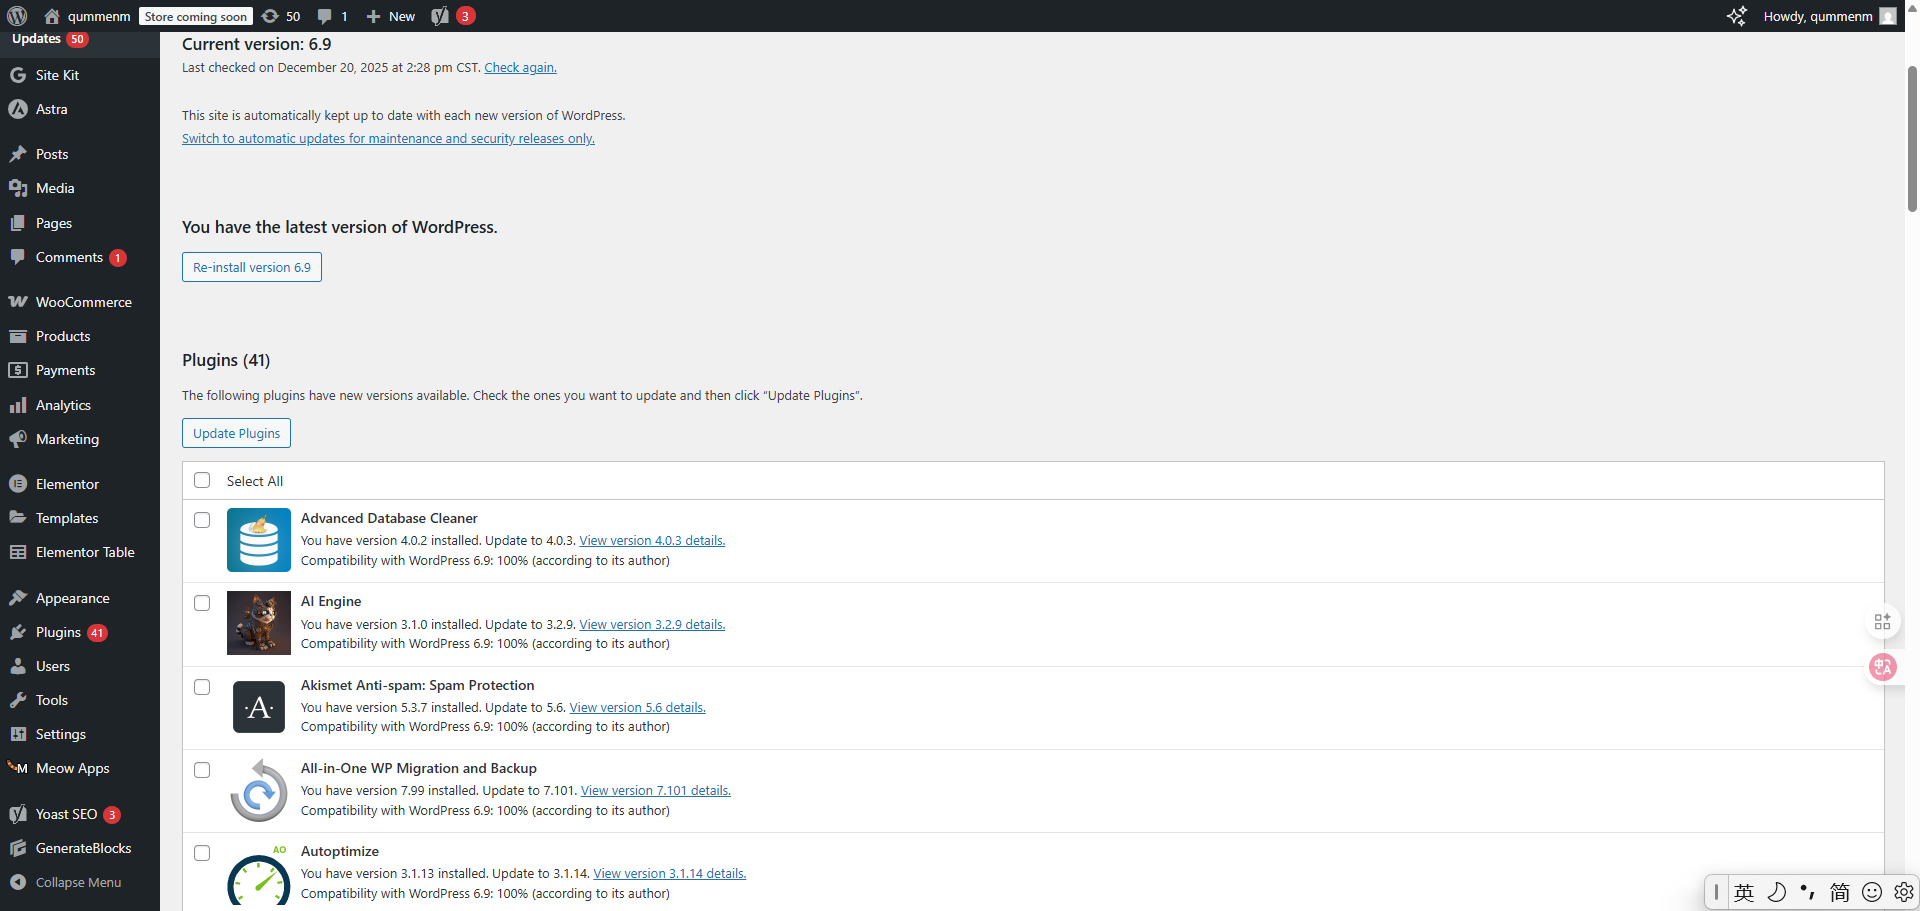The width and height of the screenshot is (1920, 911).
Task: Open View version 4.0.3 details link
Action: (x=651, y=540)
